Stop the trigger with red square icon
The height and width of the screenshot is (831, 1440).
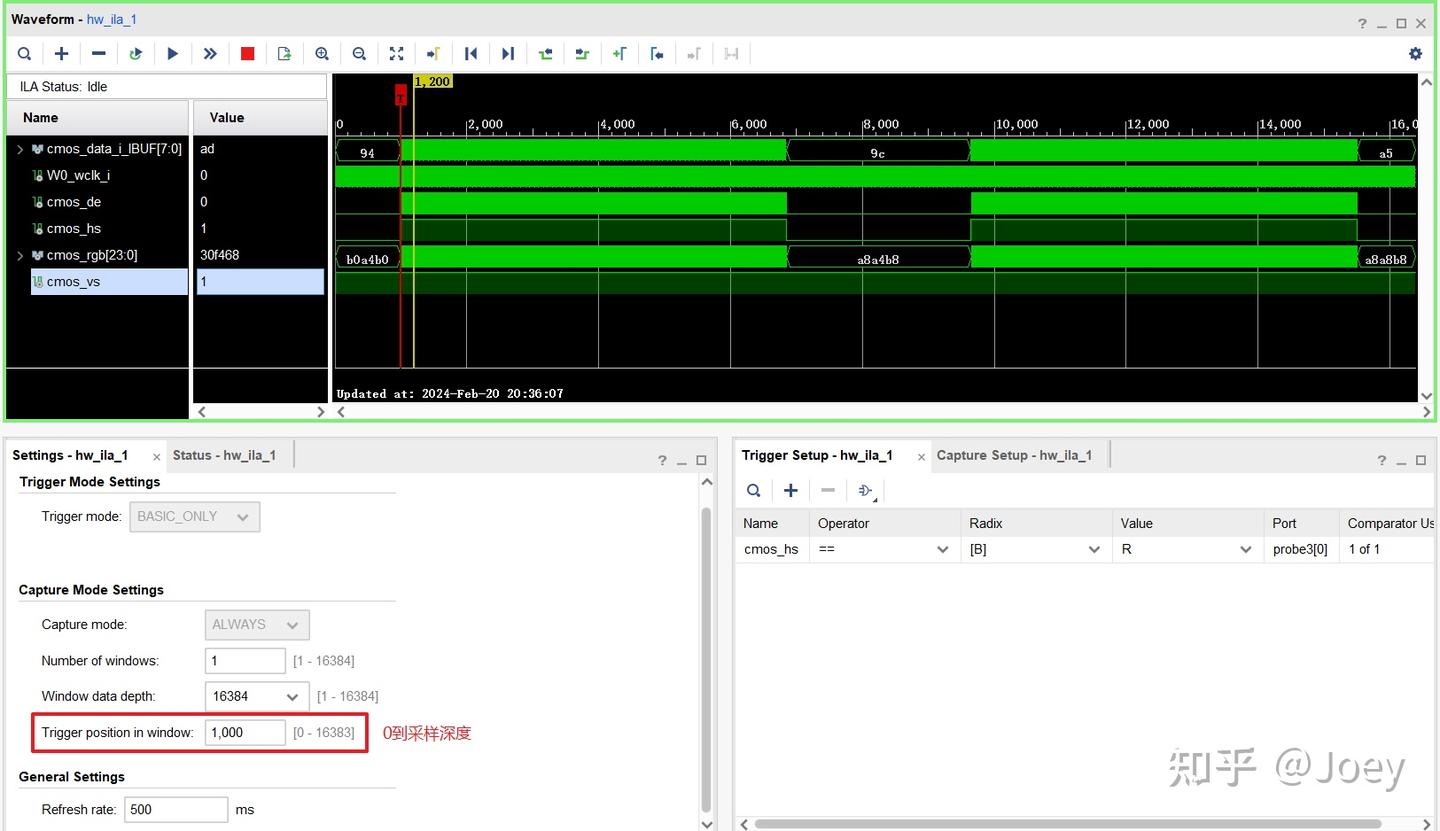tap(247, 53)
